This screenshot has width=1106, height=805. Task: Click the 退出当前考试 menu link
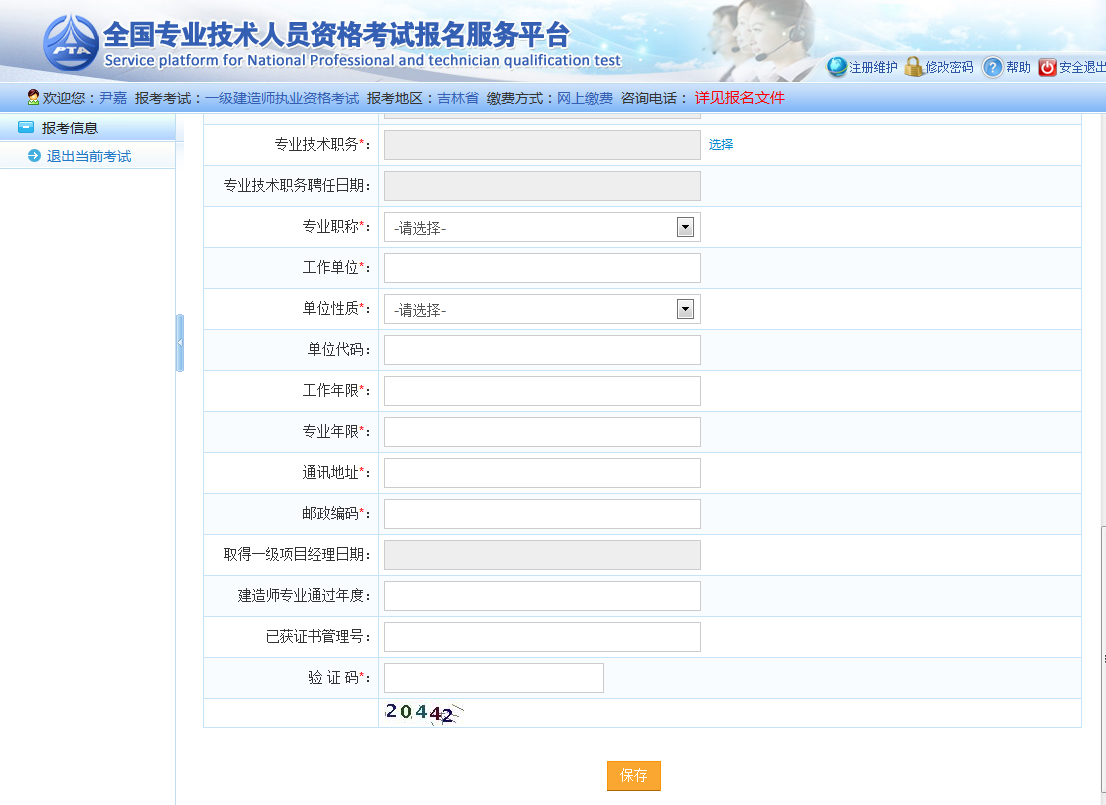89,156
